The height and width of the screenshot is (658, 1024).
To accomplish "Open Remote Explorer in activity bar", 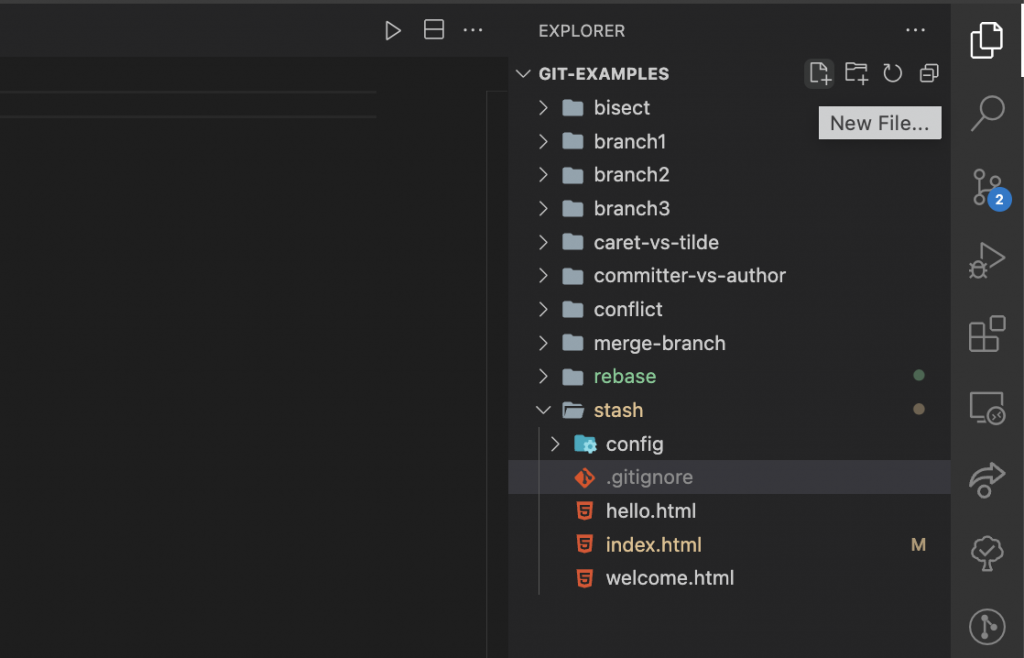I will [x=987, y=407].
